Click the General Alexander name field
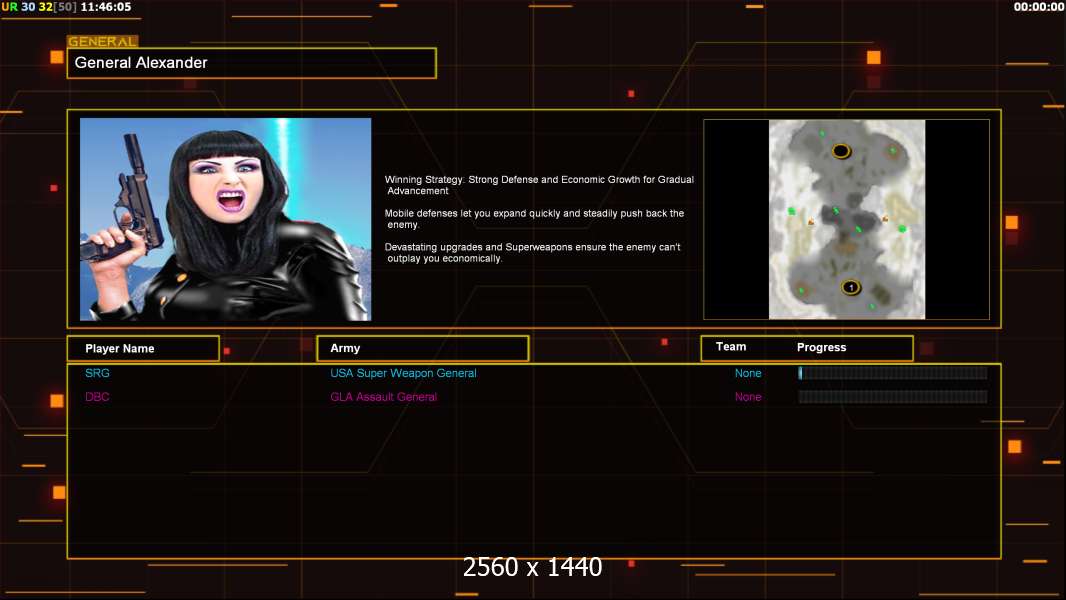The image size is (1066, 600). click(252, 63)
